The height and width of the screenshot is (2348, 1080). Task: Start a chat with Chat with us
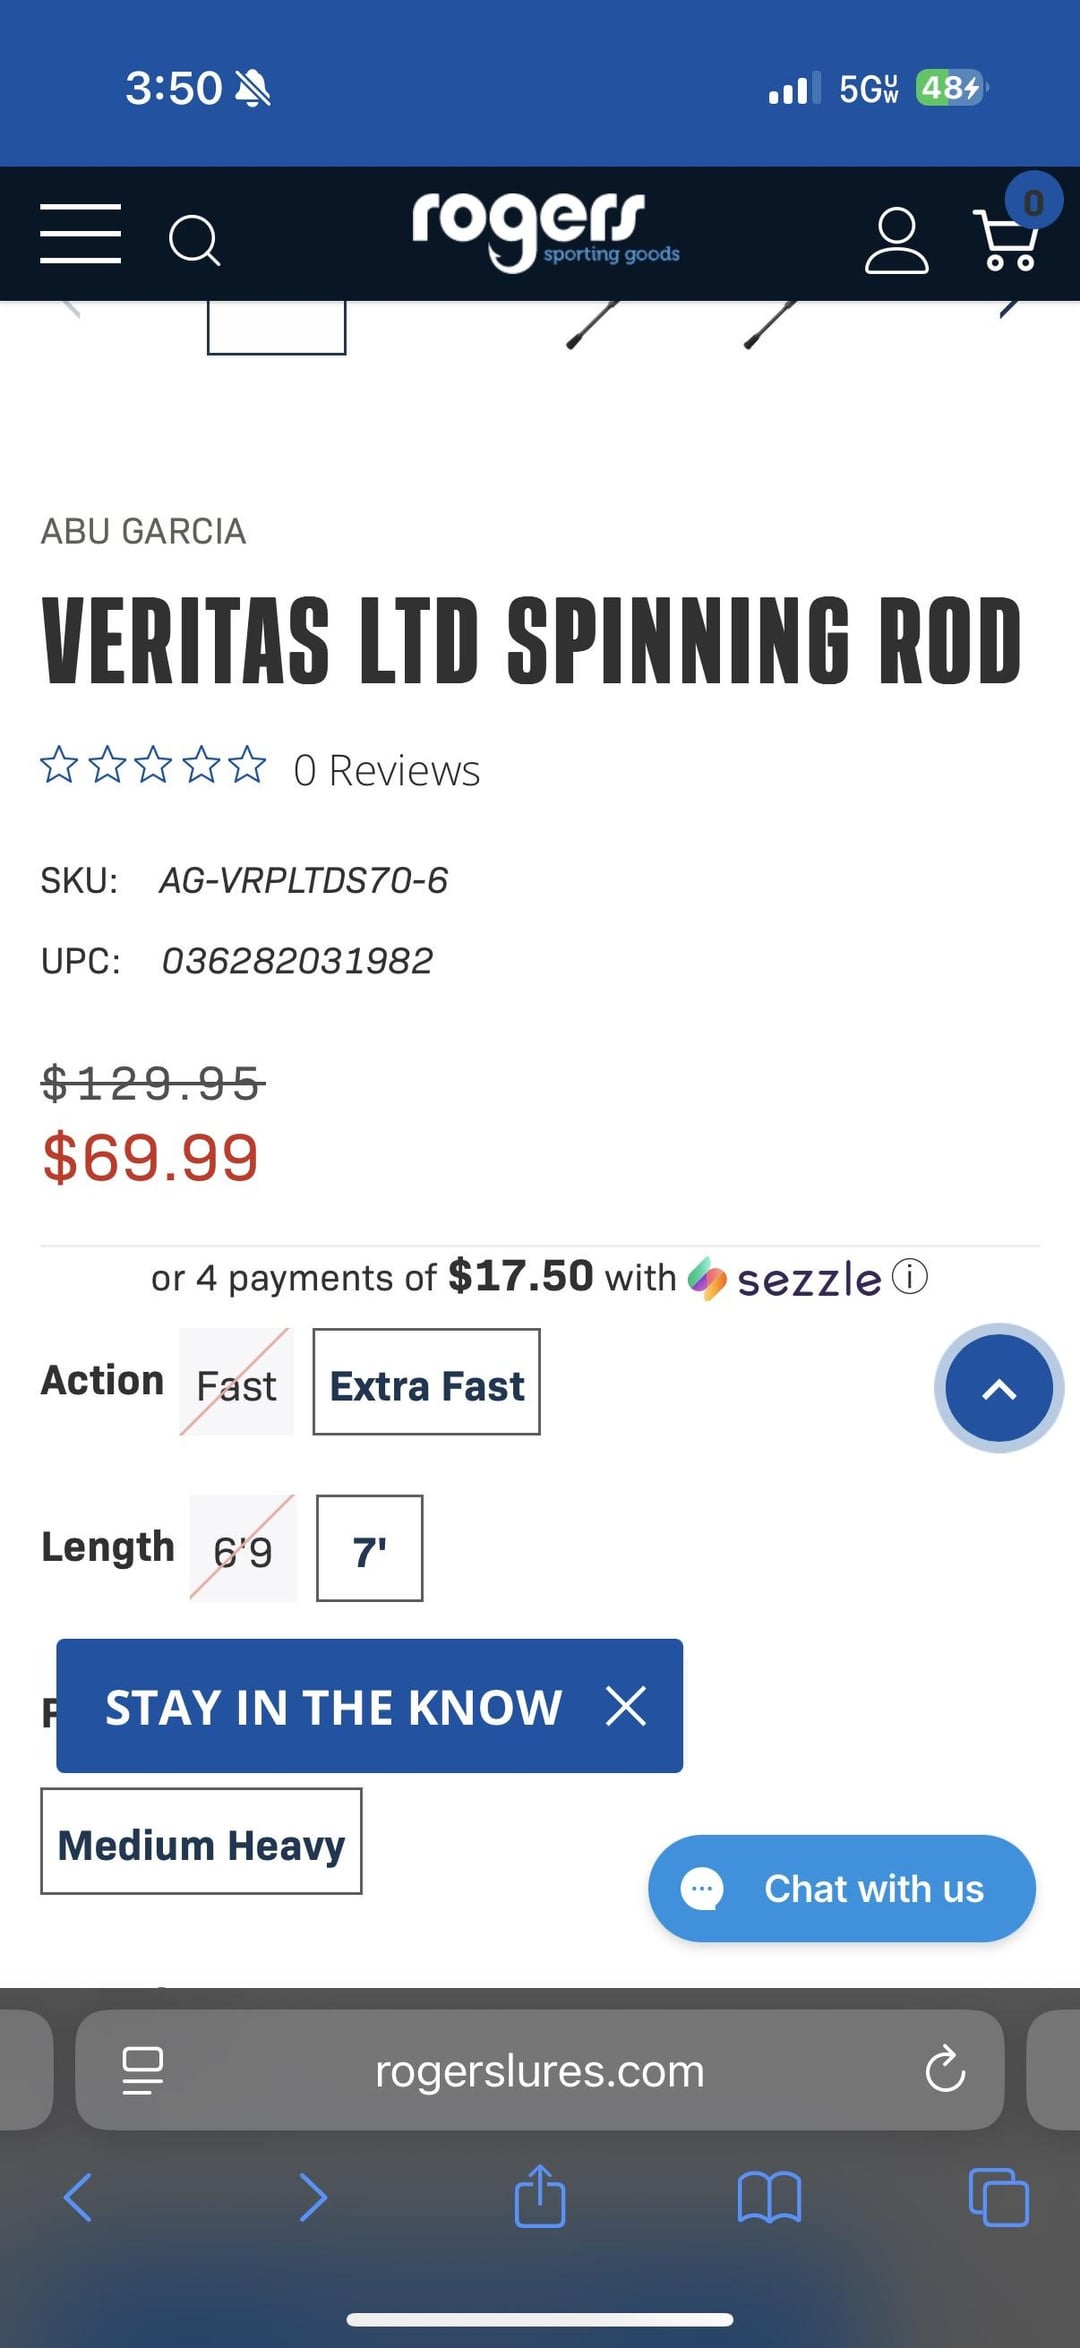pos(842,1888)
